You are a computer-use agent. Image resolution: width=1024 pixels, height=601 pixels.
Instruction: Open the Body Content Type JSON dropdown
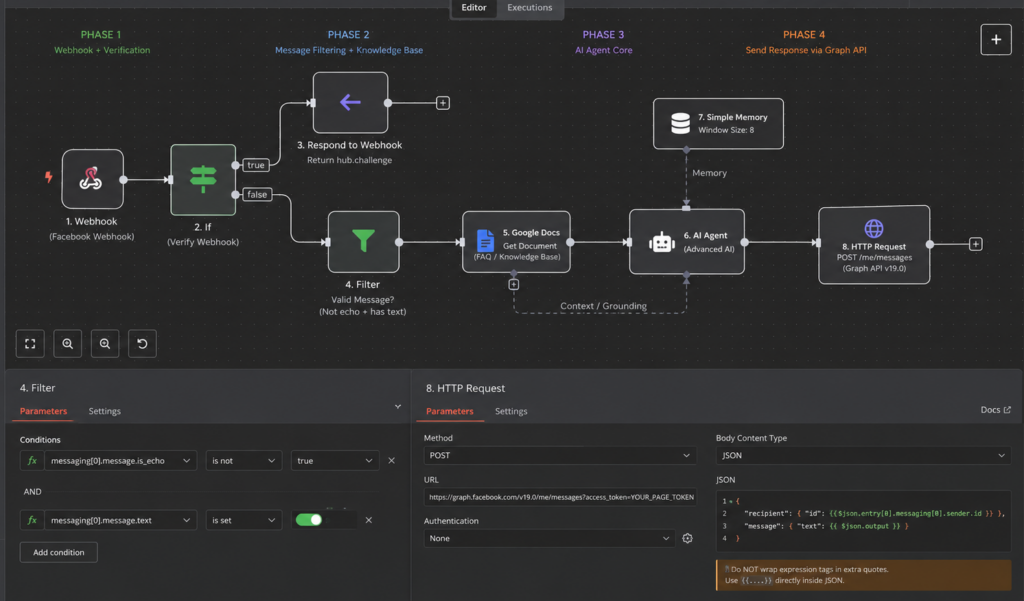863,455
